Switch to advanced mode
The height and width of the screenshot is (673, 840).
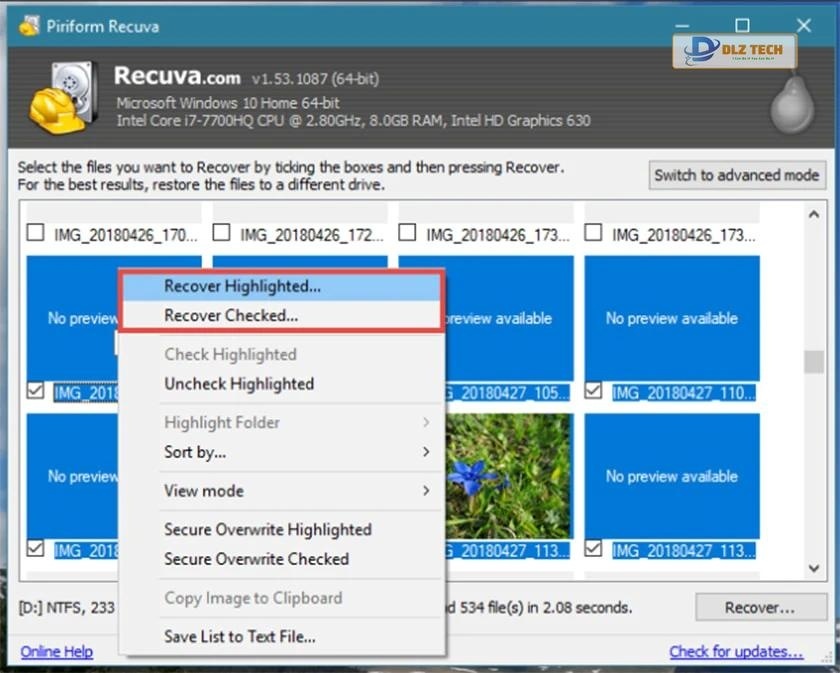pos(736,175)
